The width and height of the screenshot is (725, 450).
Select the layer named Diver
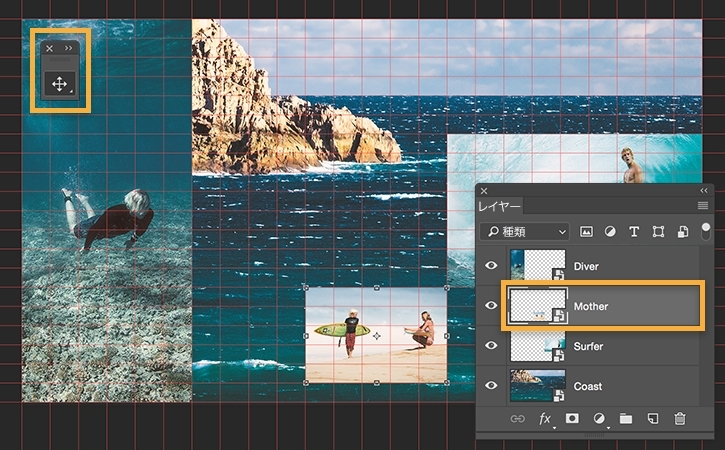[586, 266]
